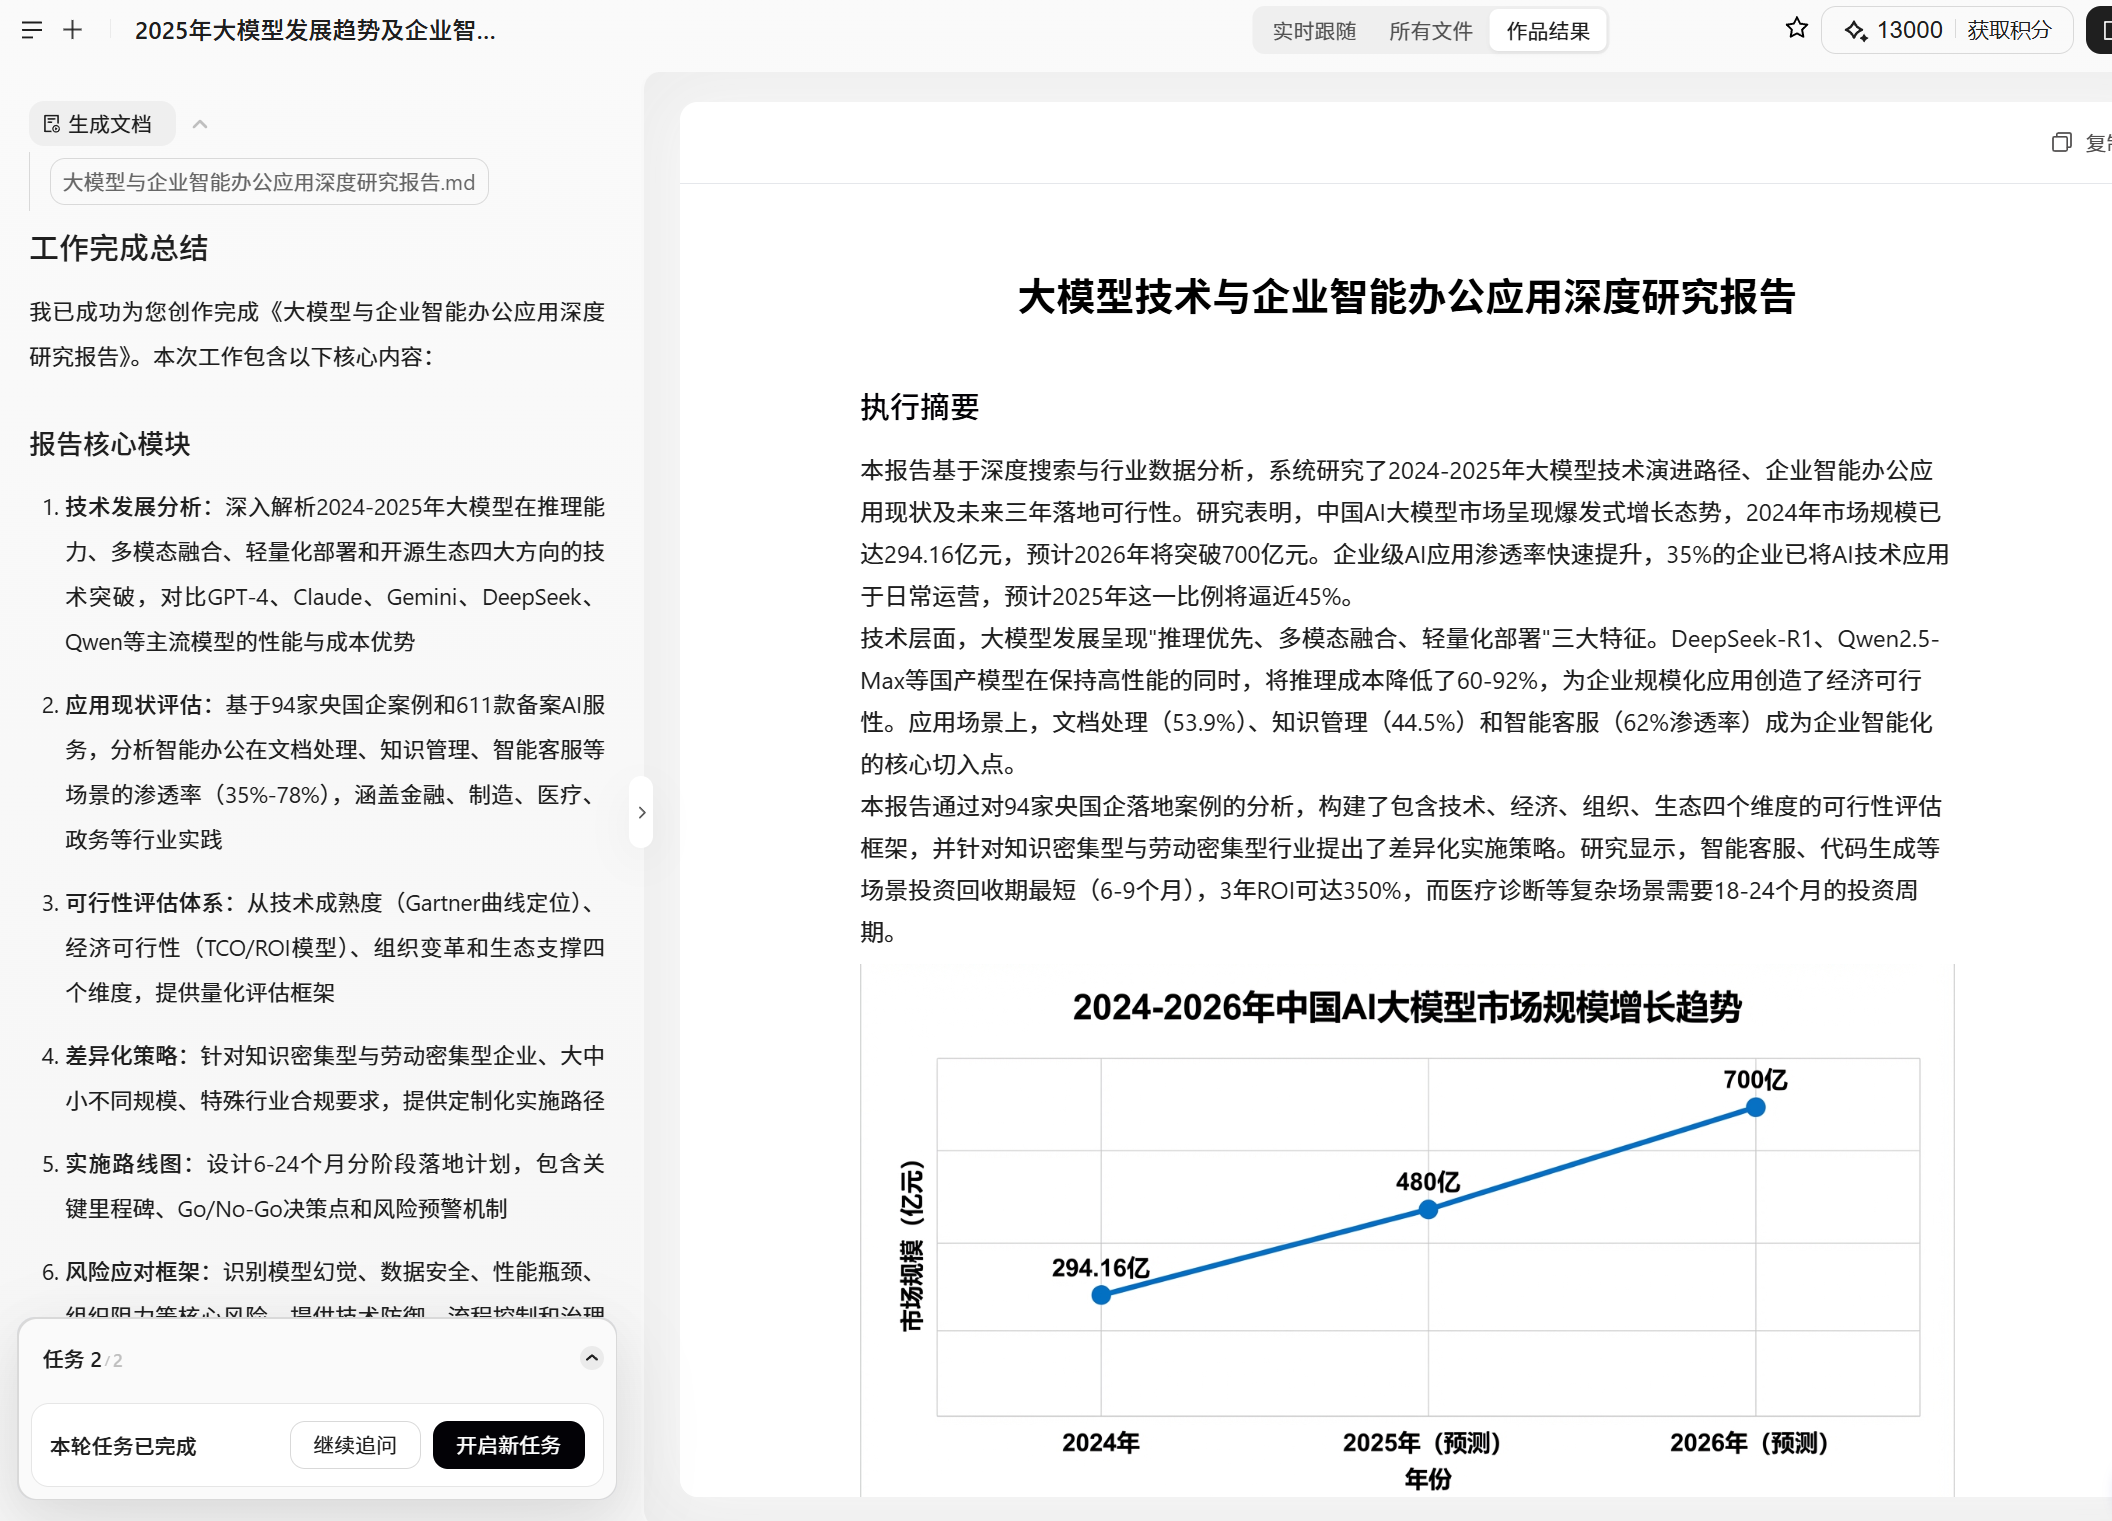Switch to 所有文件 tab
The height and width of the screenshot is (1521, 2112).
click(x=1430, y=31)
